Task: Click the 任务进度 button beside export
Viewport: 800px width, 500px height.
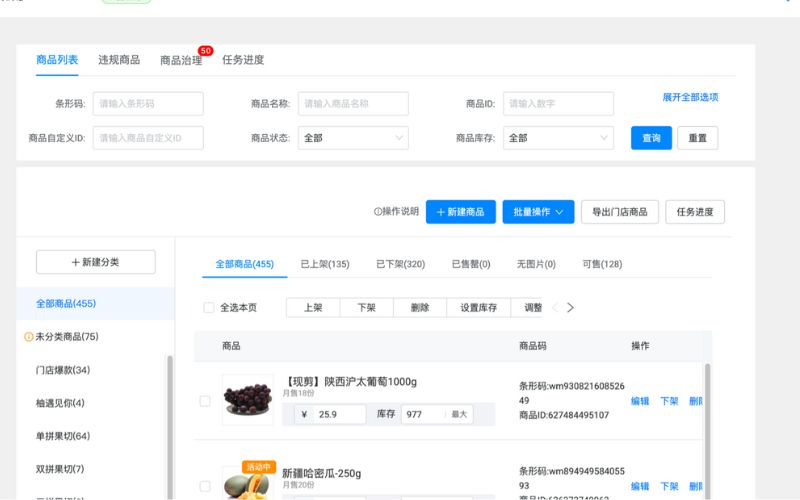Action: (695, 212)
